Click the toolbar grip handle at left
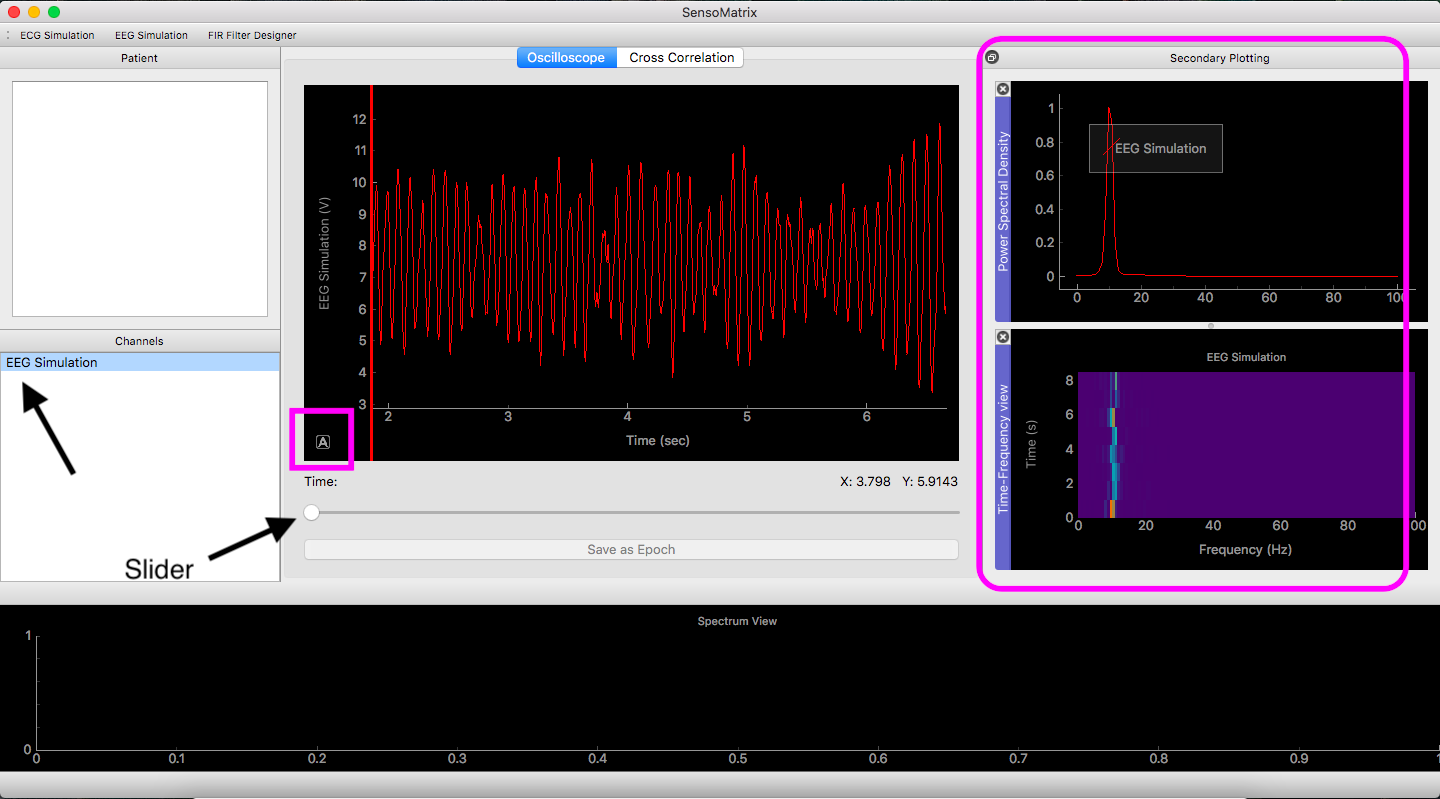The height and width of the screenshot is (799, 1440). (8, 35)
